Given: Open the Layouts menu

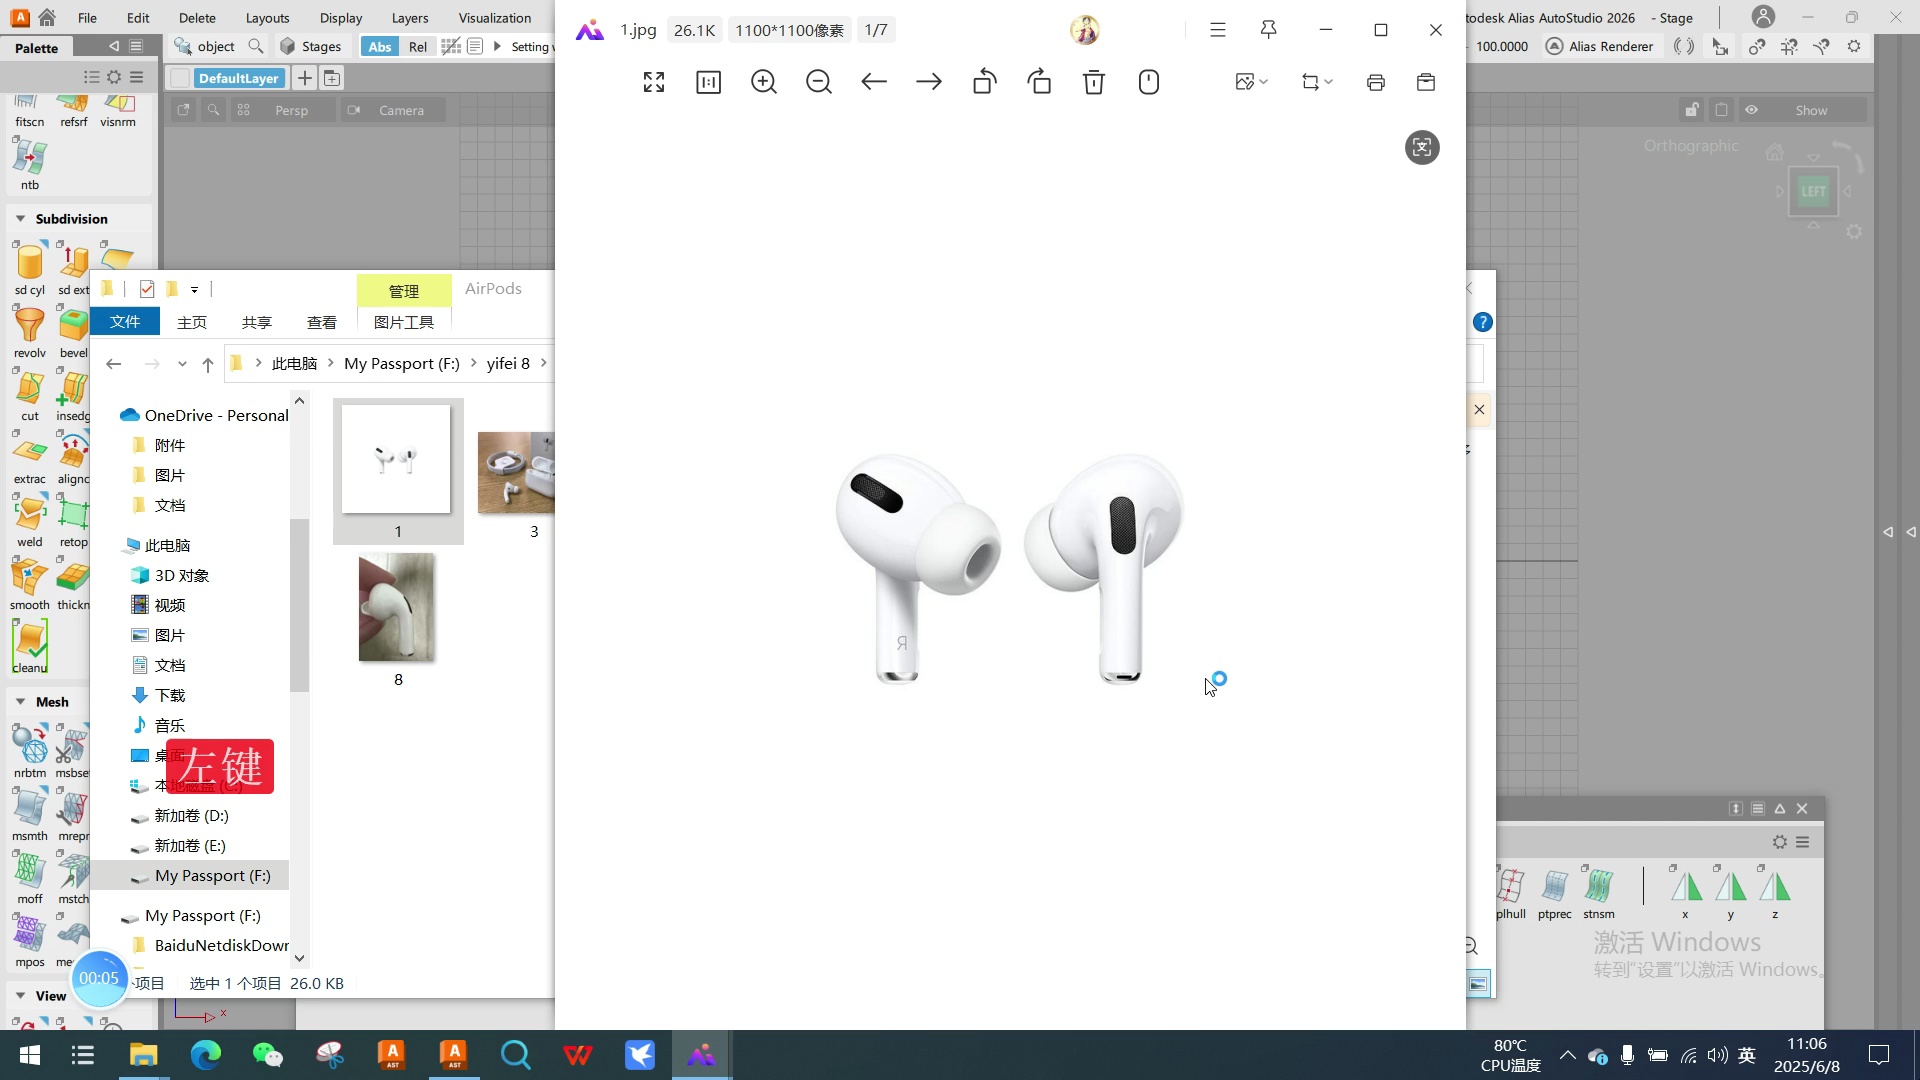Looking at the screenshot, I should 267,18.
